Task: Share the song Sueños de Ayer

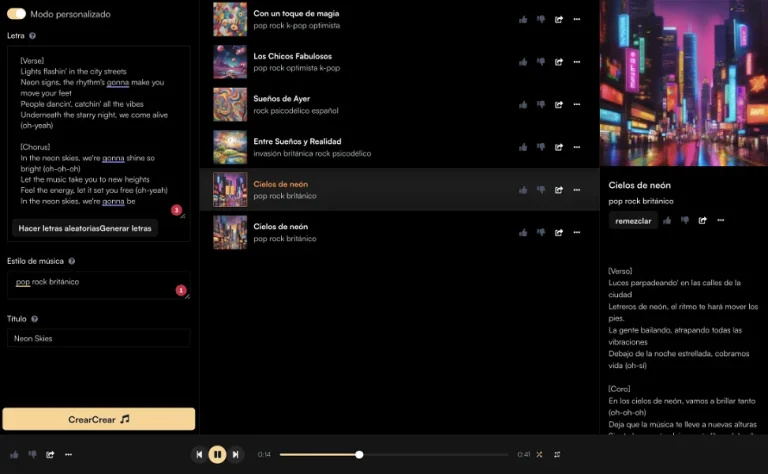Action: (559, 104)
